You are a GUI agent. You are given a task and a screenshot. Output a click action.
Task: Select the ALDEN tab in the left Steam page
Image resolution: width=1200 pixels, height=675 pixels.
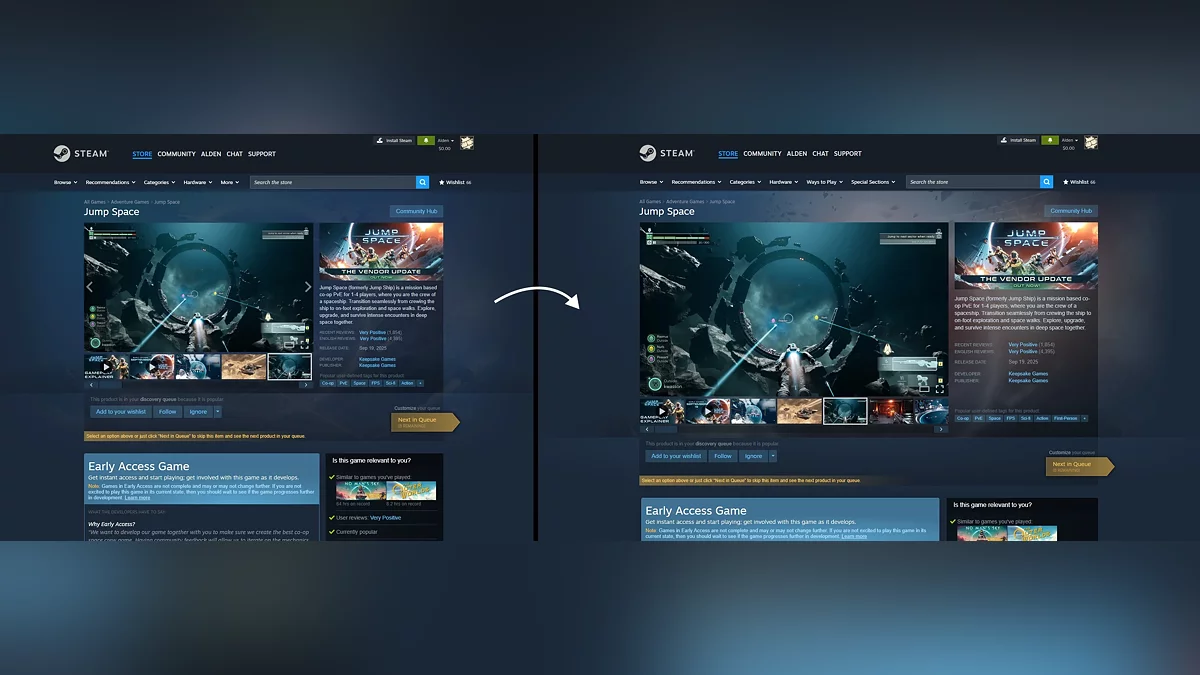pos(211,154)
